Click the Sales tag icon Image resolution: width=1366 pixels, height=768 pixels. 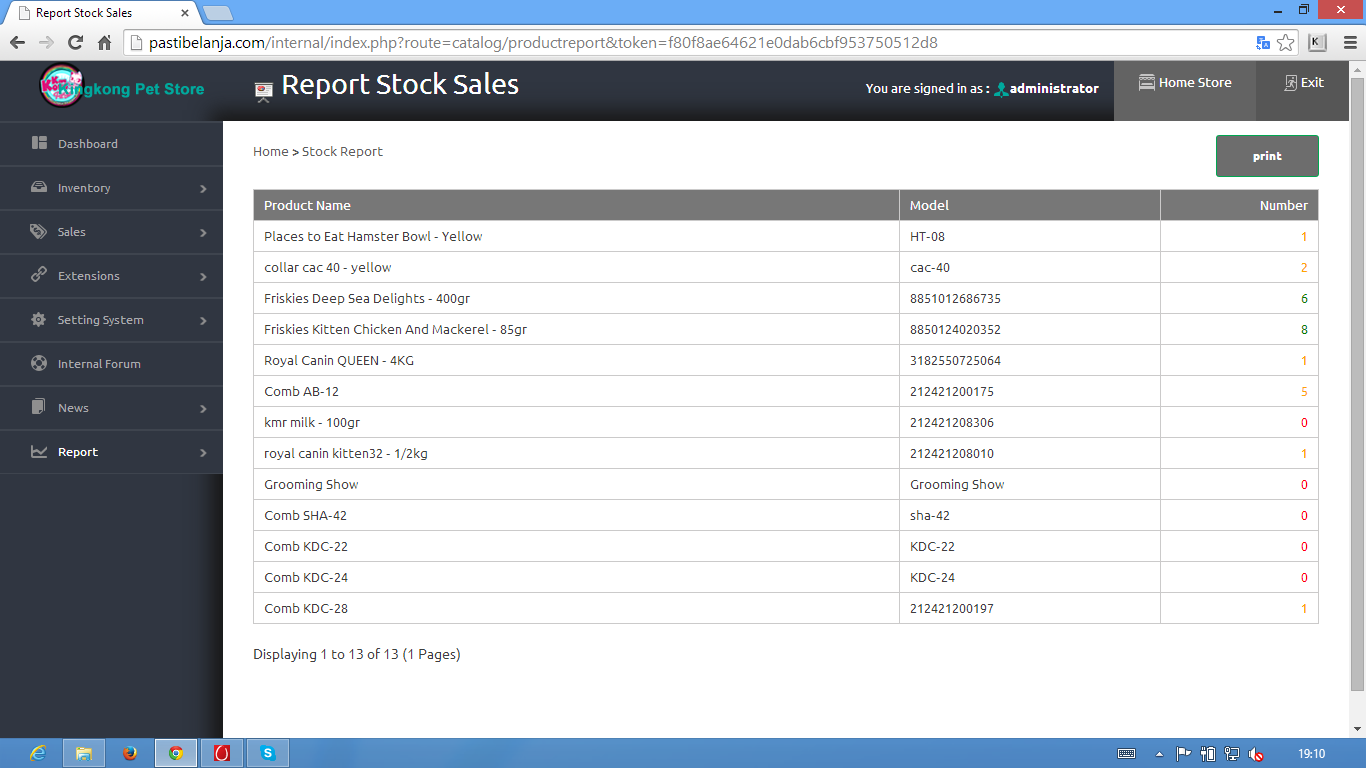coord(40,231)
